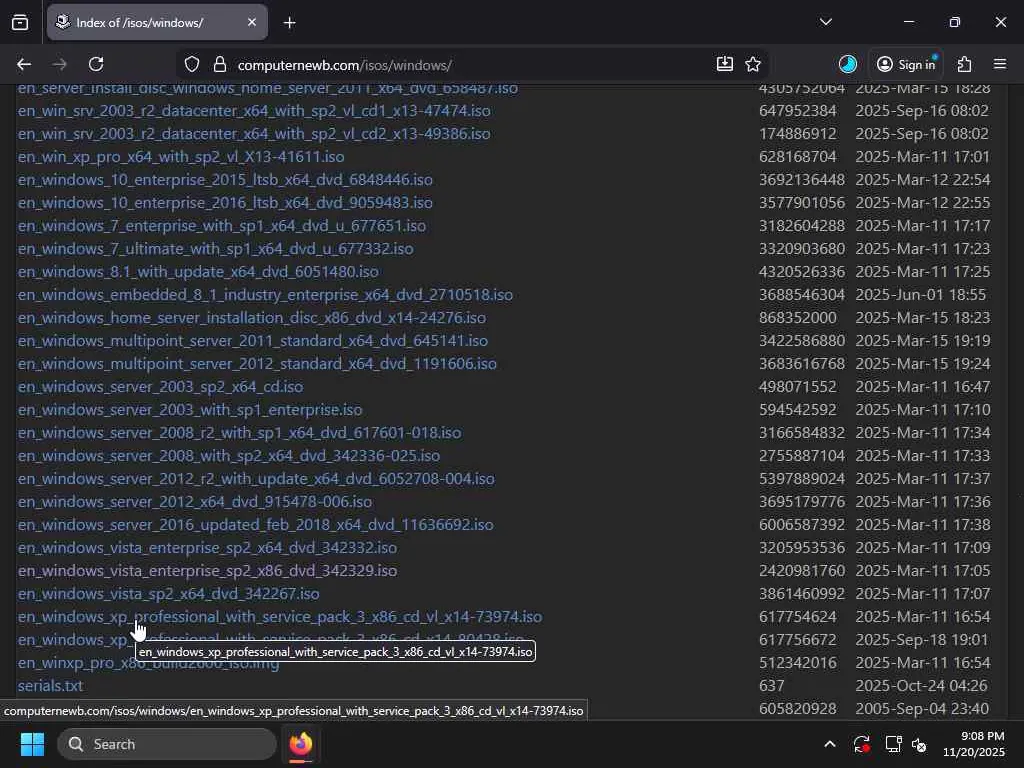Click date 2025-Oct-24 04:26 text
This screenshot has height=768, width=1024.
[921, 686]
